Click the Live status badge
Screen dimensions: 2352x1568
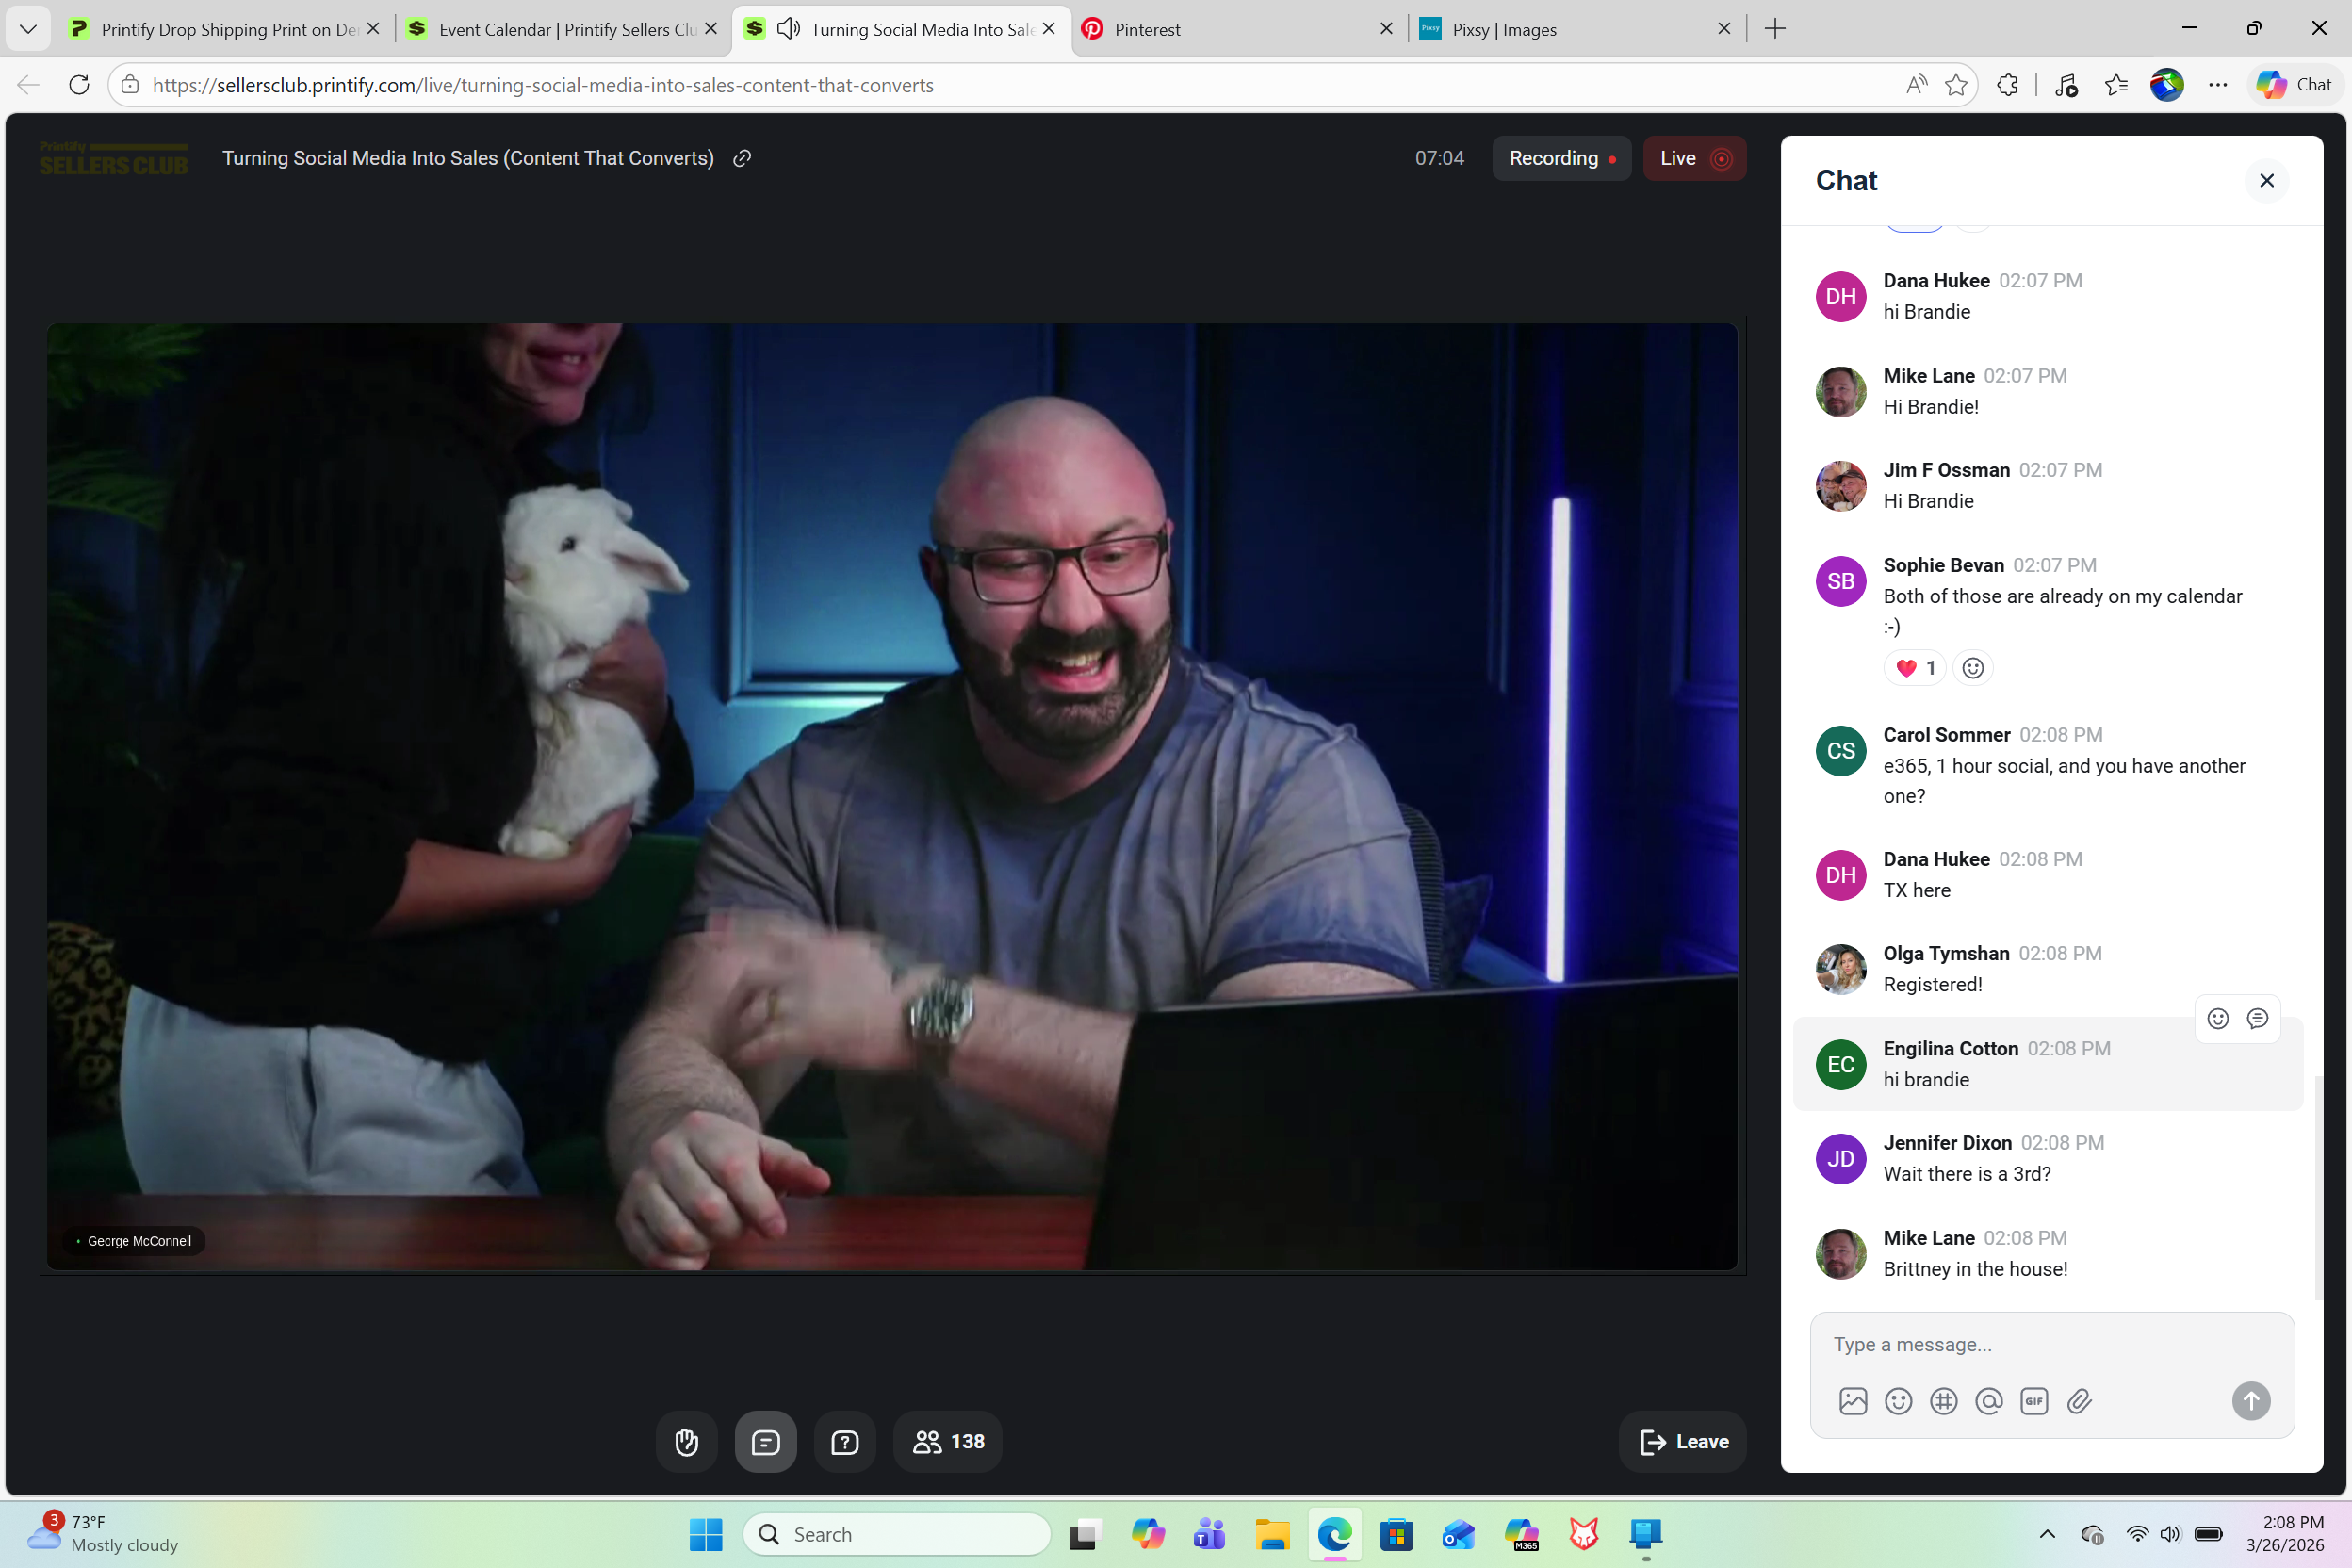tap(1694, 158)
